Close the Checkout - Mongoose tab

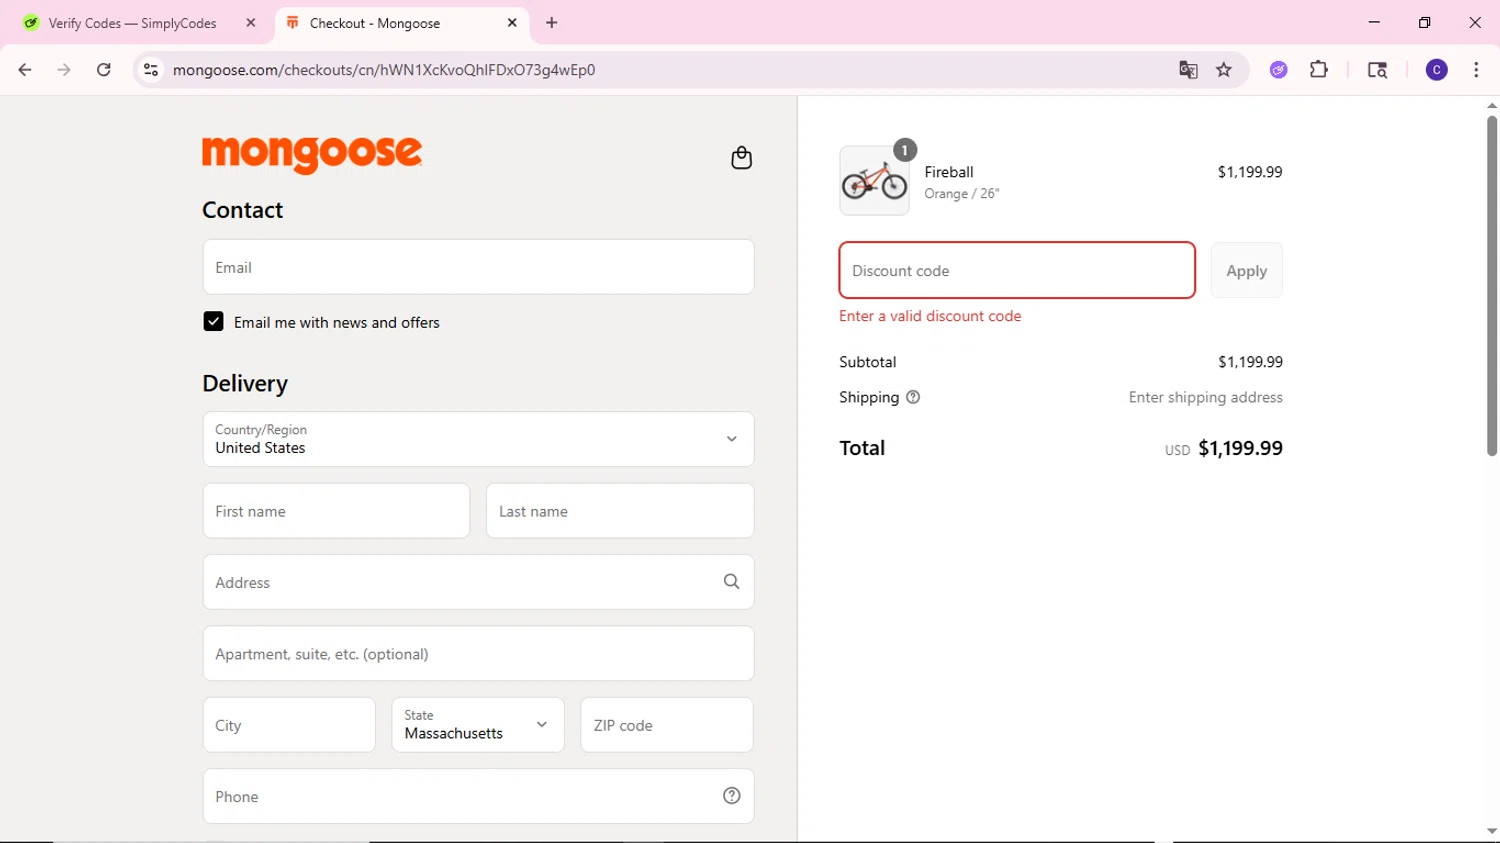[512, 23]
